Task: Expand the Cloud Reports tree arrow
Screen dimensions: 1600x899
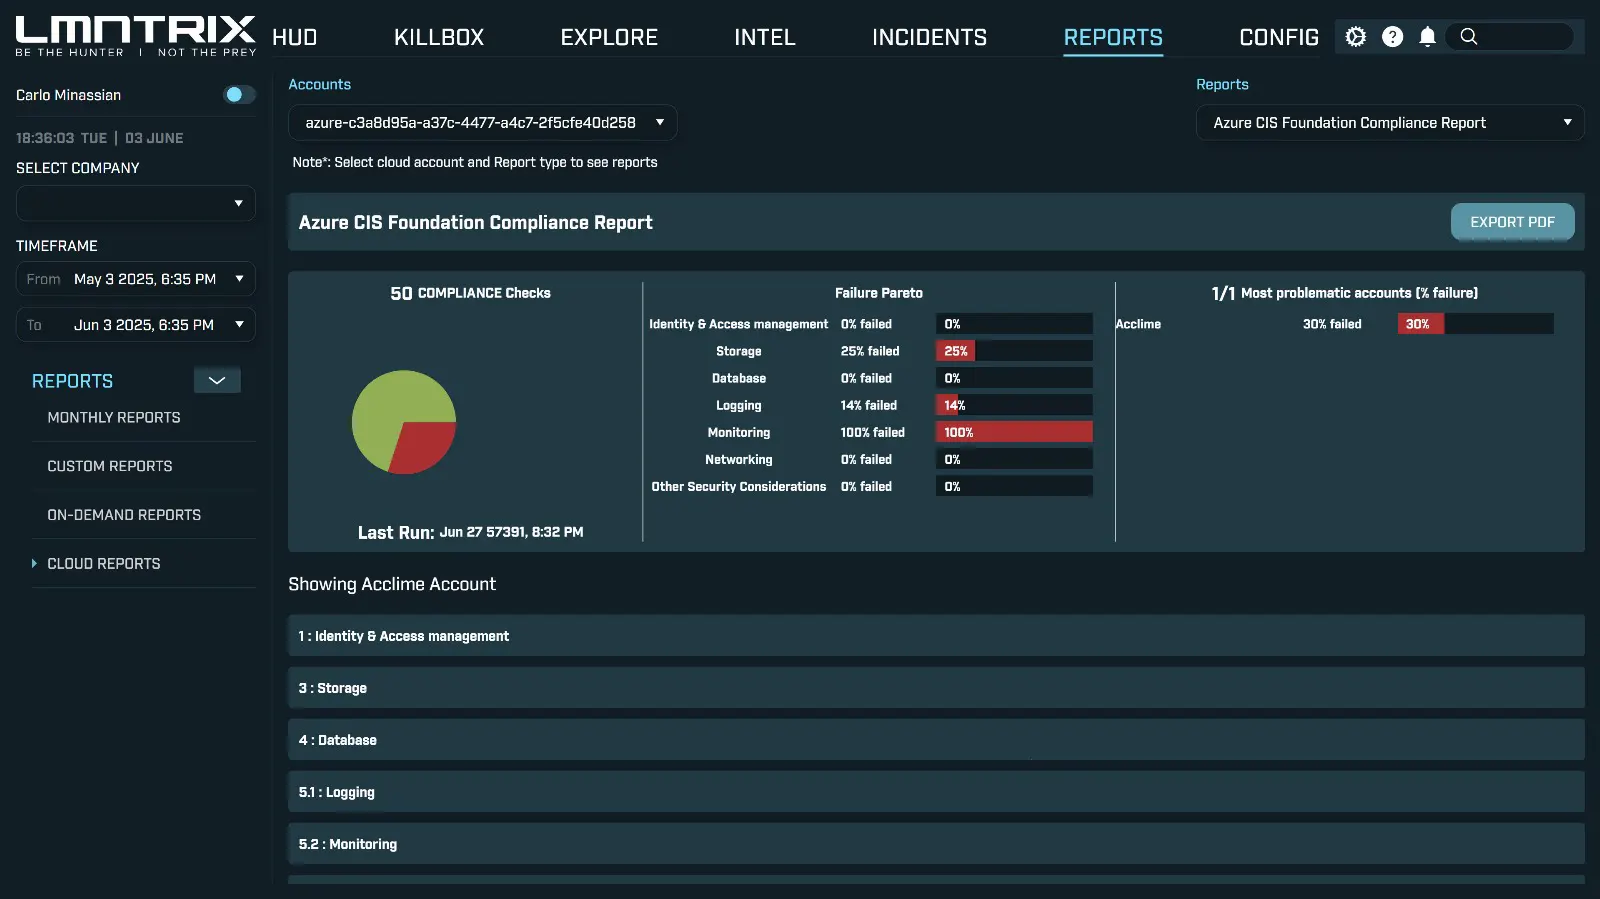Action: [34, 564]
